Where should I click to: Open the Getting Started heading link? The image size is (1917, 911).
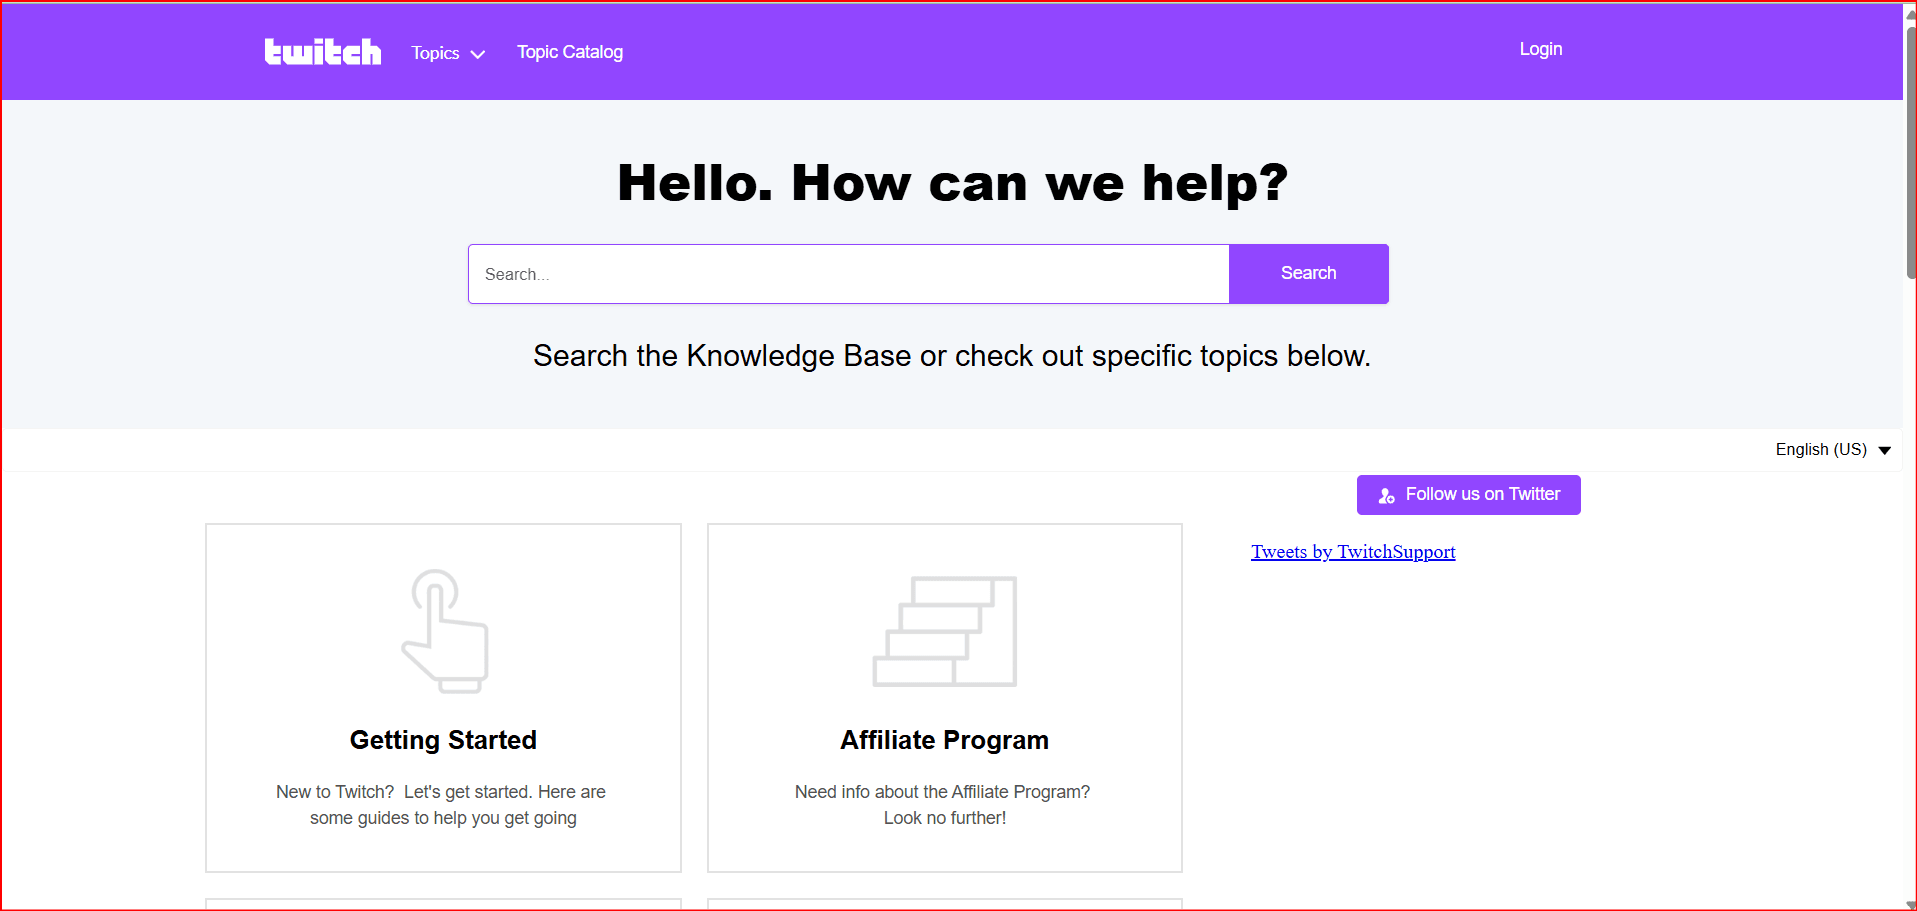click(x=443, y=740)
